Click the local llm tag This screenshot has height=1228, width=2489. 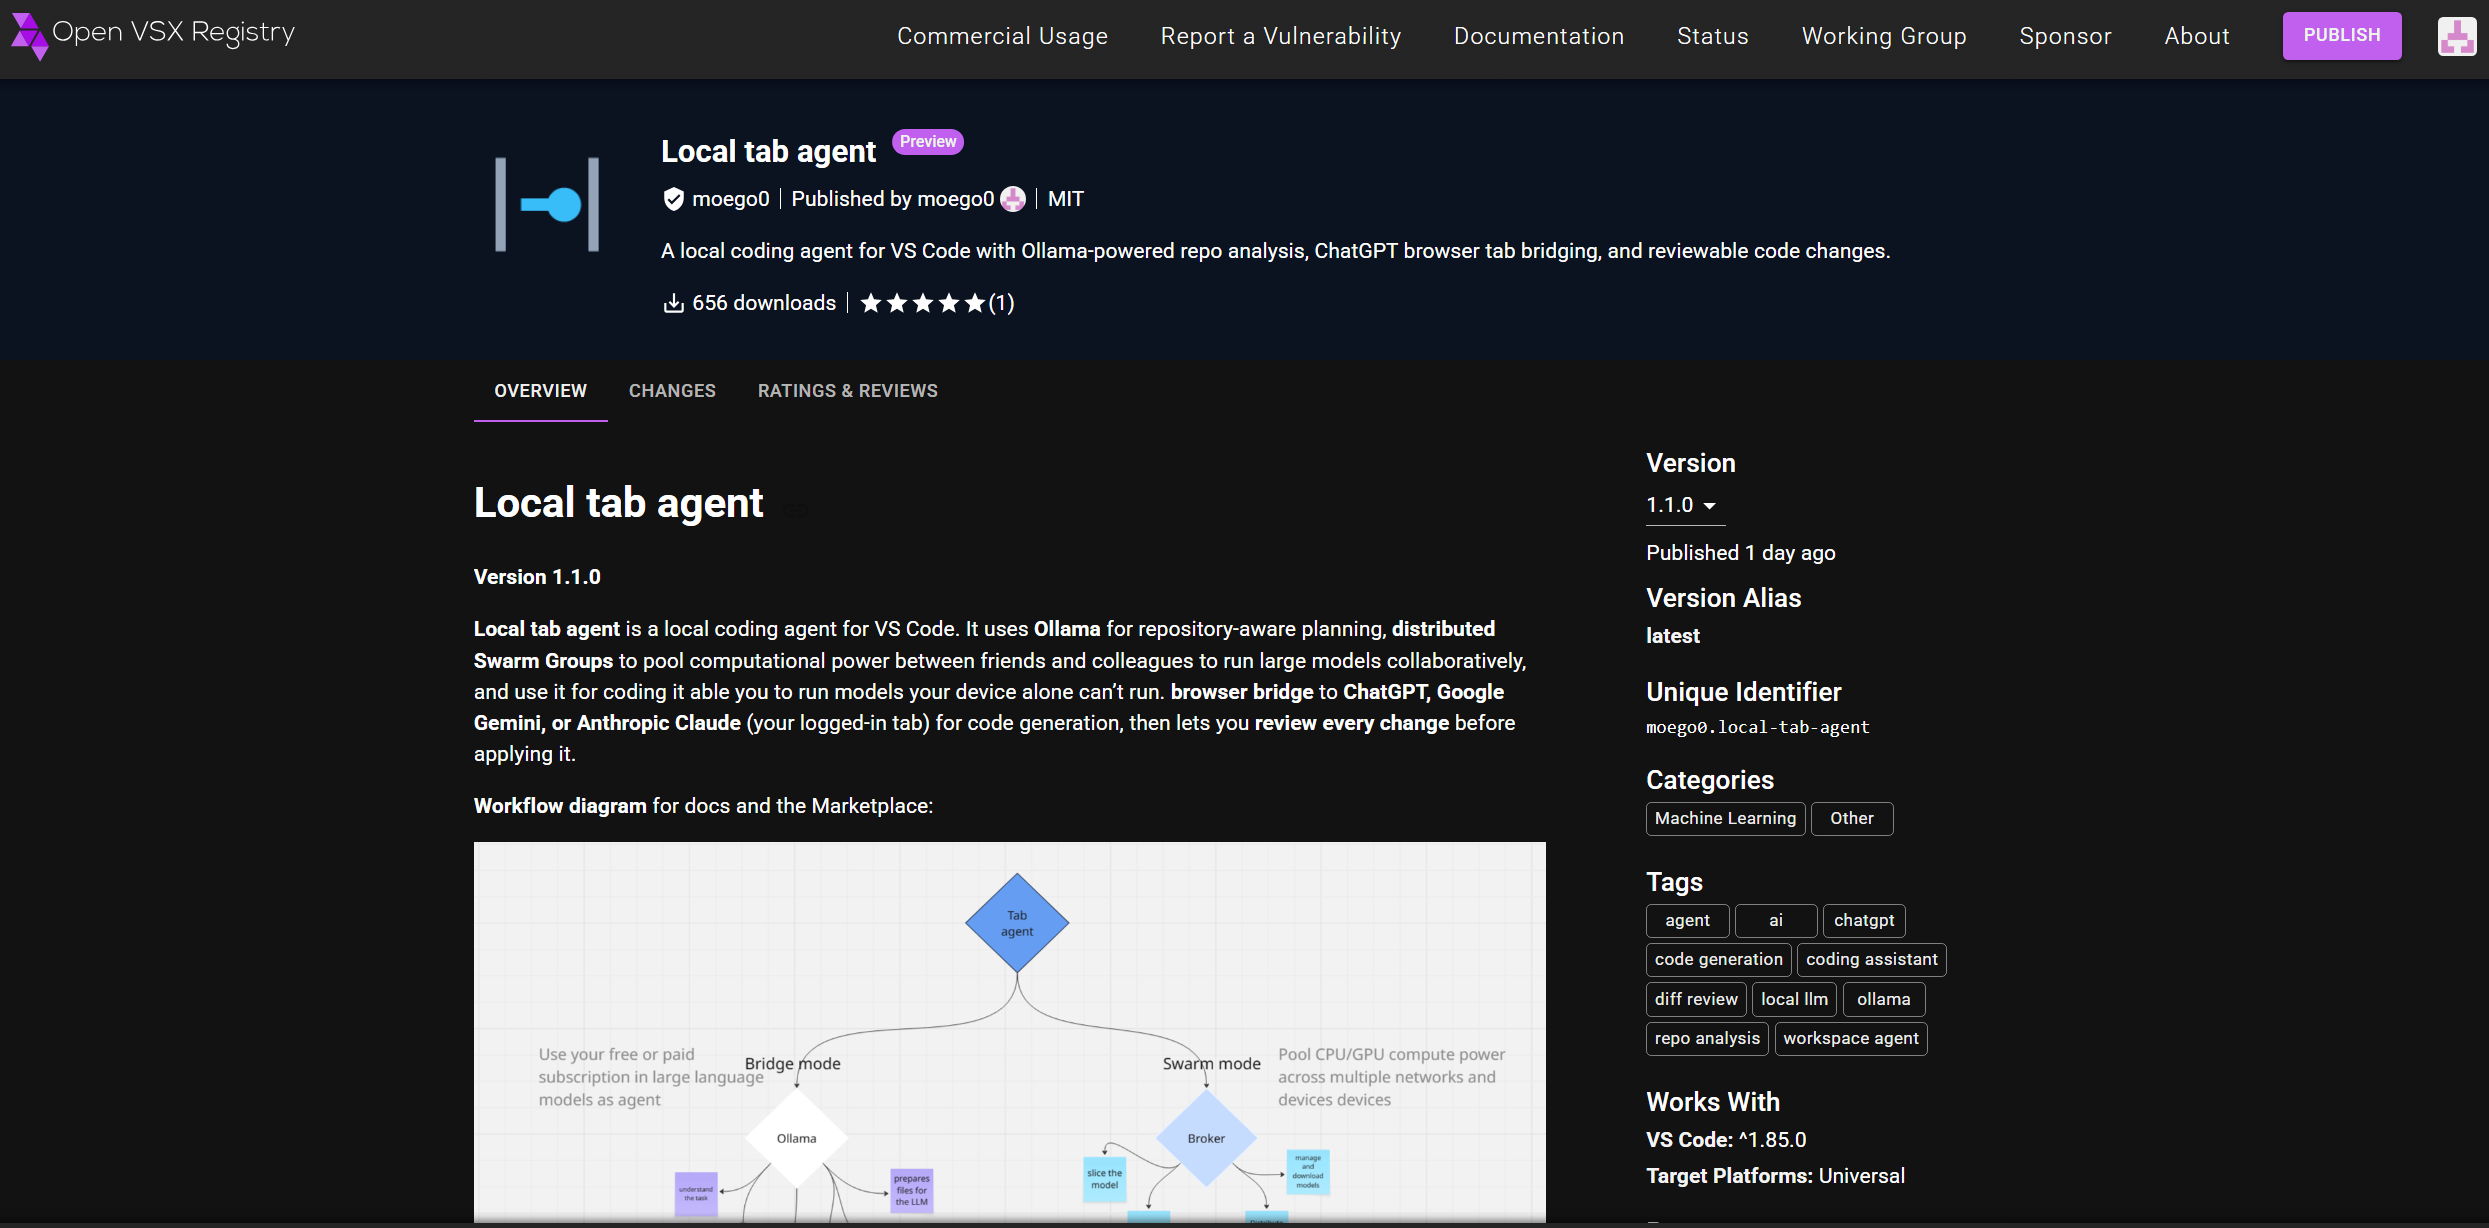pos(1794,1000)
